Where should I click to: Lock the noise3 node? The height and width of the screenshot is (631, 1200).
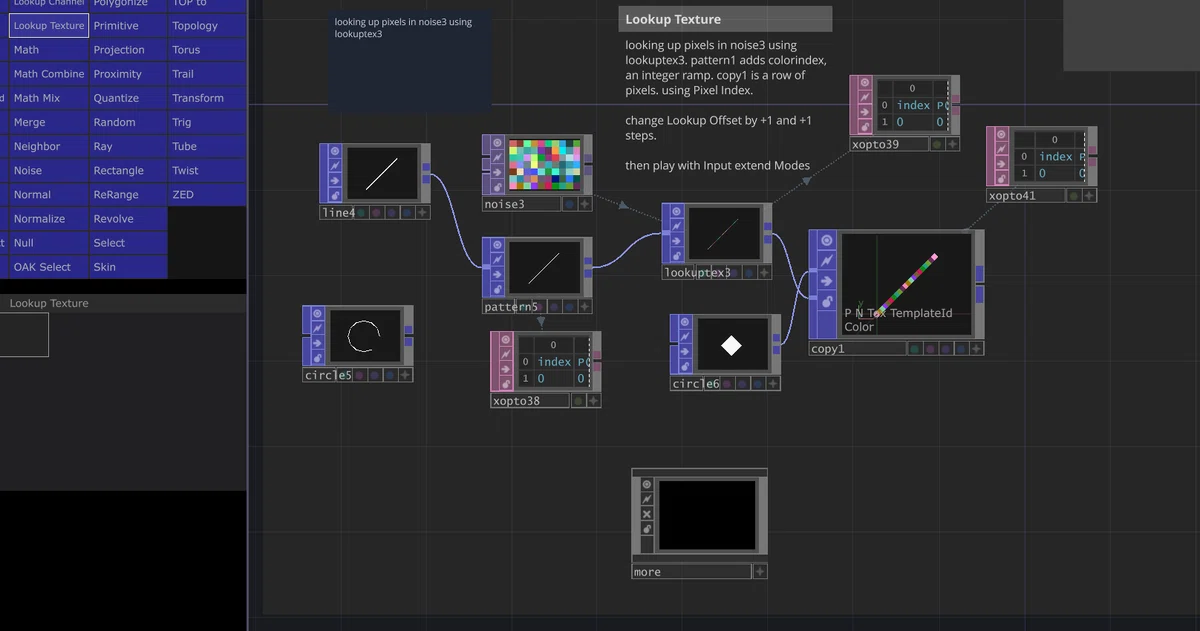(x=498, y=186)
